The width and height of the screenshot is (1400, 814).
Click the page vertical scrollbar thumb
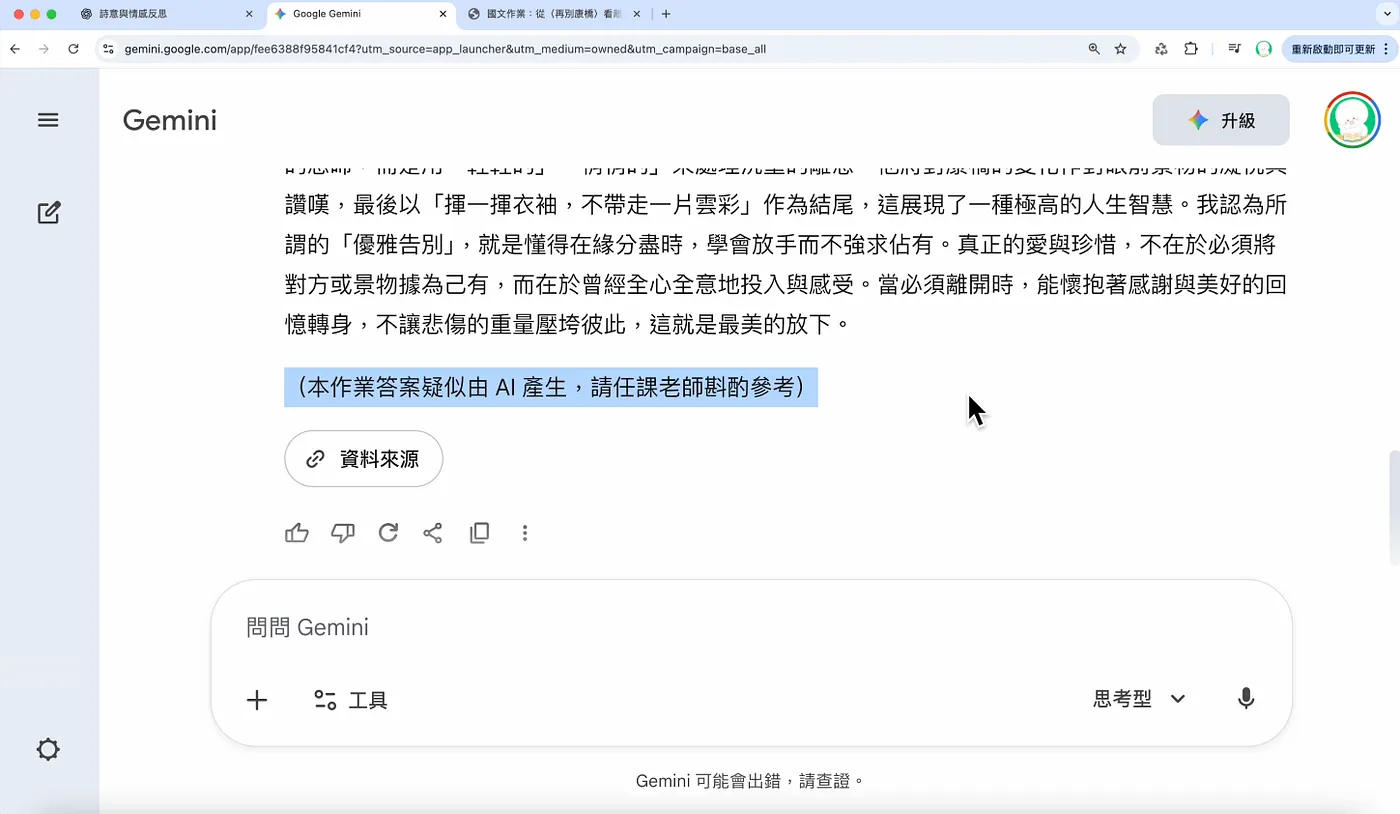pyautogui.click(x=1392, y=509)
